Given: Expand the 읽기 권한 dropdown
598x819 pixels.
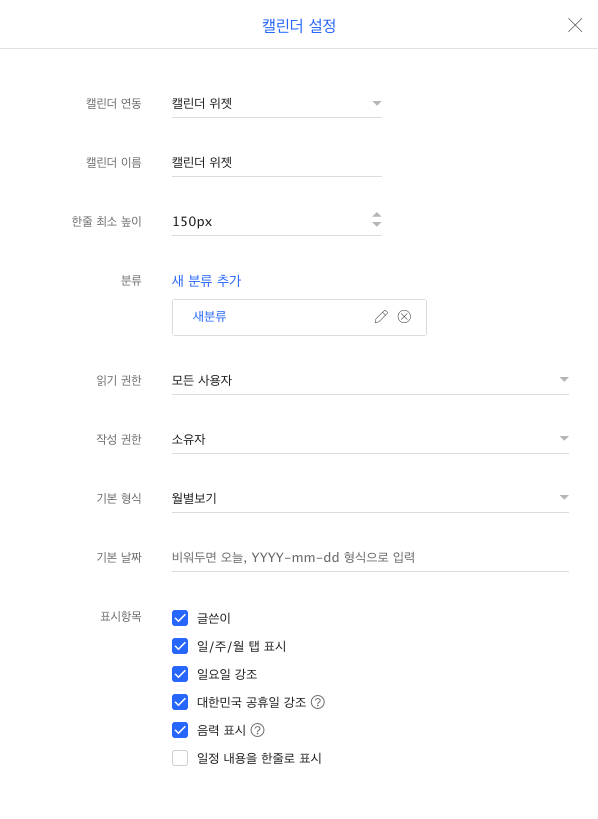Looking at the screenshot, I should coord(370,380).
